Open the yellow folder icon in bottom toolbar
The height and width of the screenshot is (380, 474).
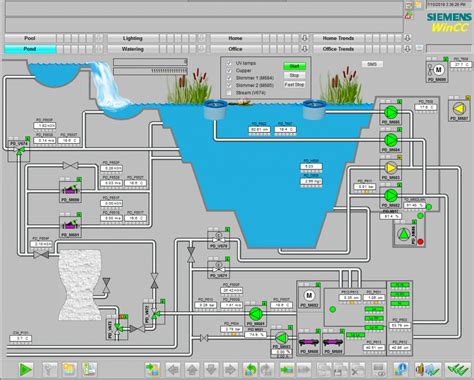(69, 369)
